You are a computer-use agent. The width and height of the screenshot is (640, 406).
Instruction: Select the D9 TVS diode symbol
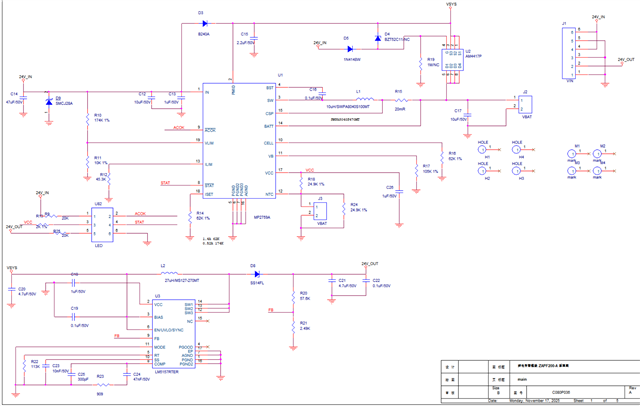tap(49, 102)
